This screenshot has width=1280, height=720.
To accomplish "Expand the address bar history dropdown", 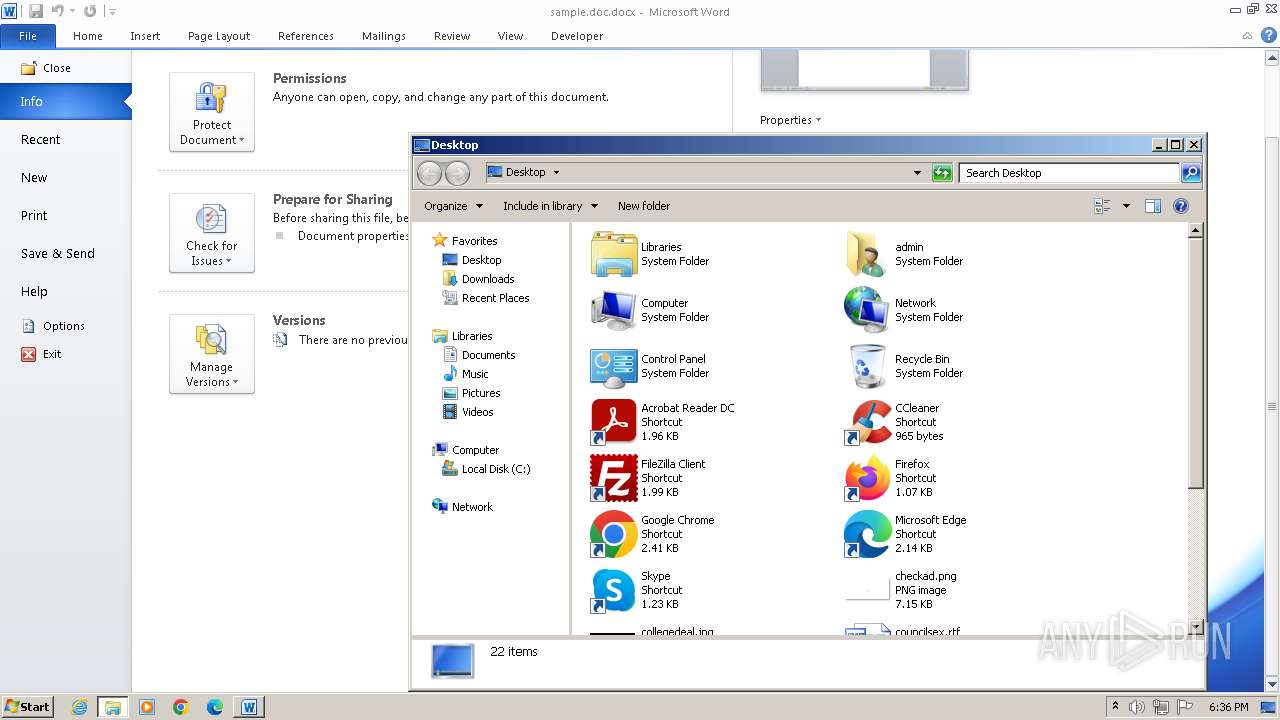I will [x=917, y=173].
